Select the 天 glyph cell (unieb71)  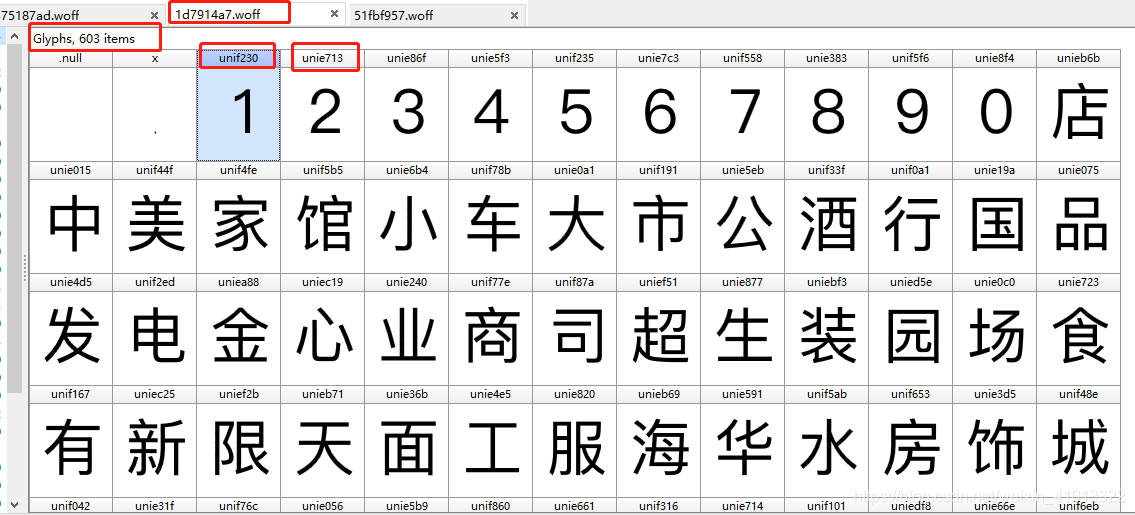[322, 442]
